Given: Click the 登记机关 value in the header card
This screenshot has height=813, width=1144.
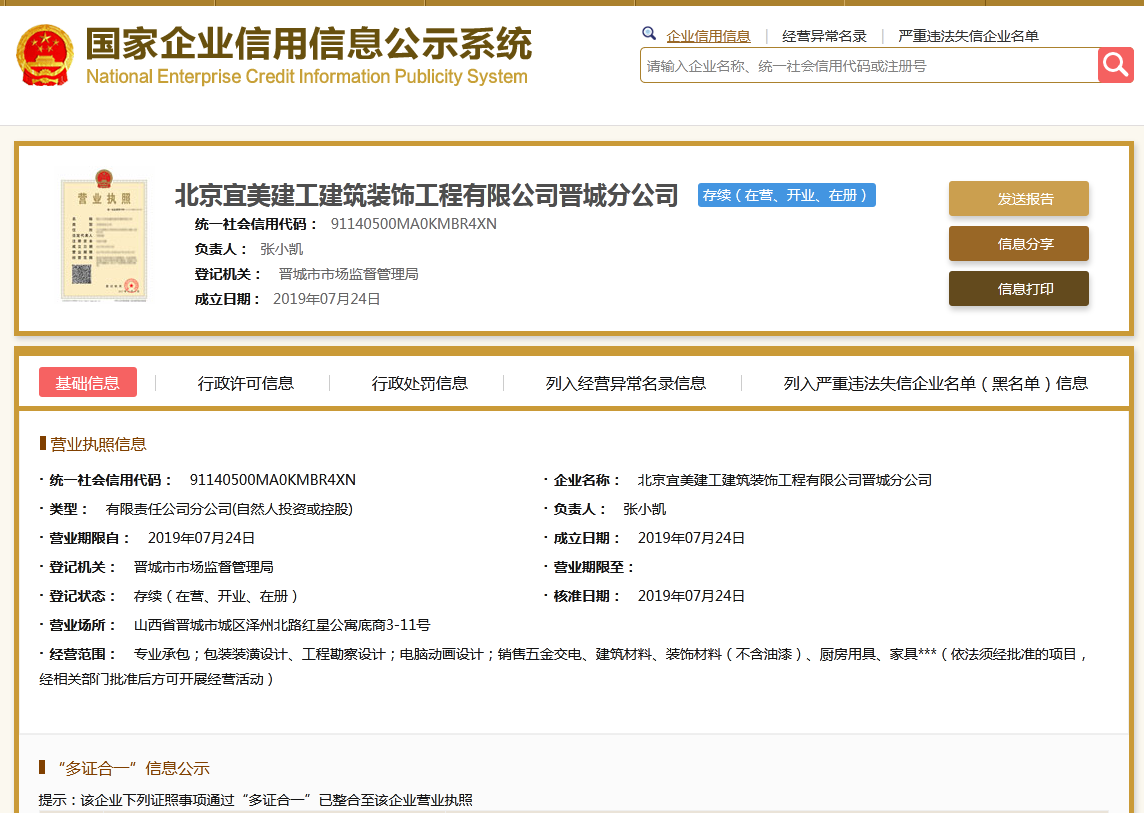Looking at the screenshot, I should point(348,274).
